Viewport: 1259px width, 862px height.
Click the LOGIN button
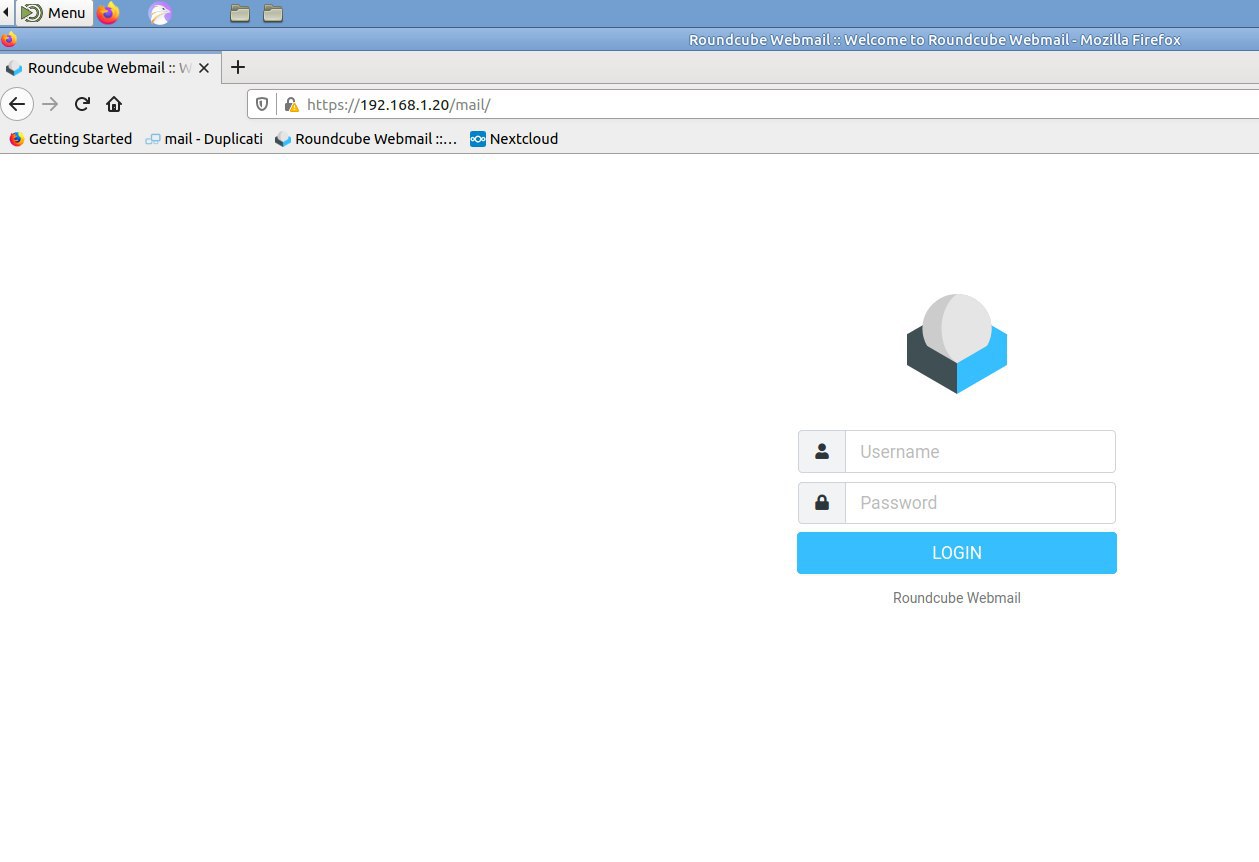[957, 553]
